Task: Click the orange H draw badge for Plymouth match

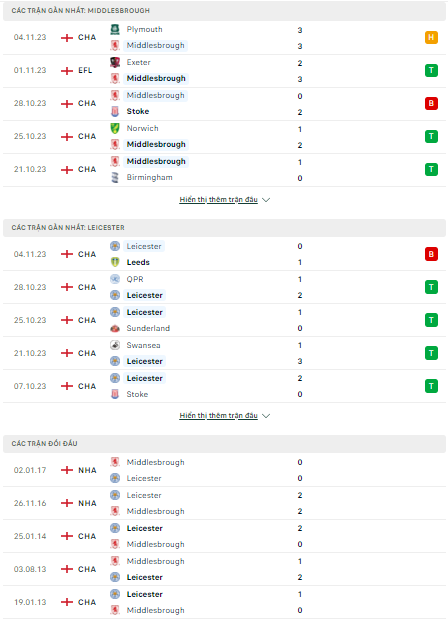Action: [x=431, y=37]
